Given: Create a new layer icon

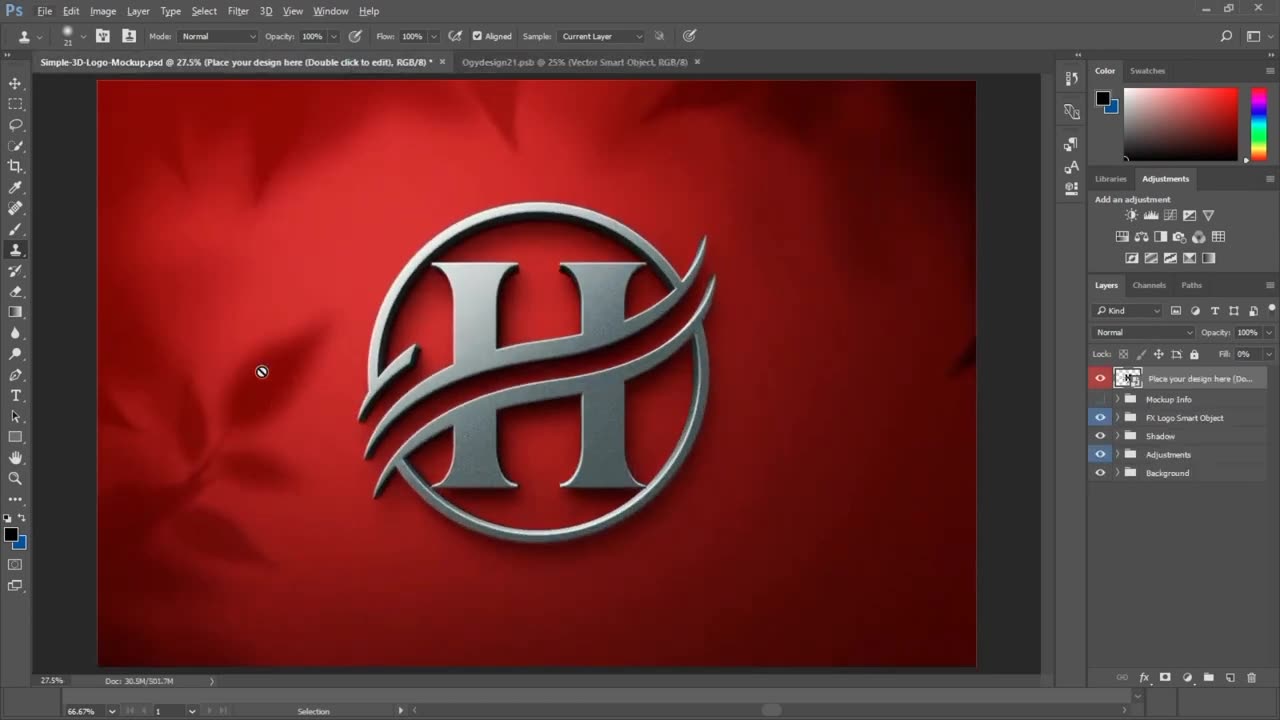Looking at the screenshot, I should tap(1231, 677).
